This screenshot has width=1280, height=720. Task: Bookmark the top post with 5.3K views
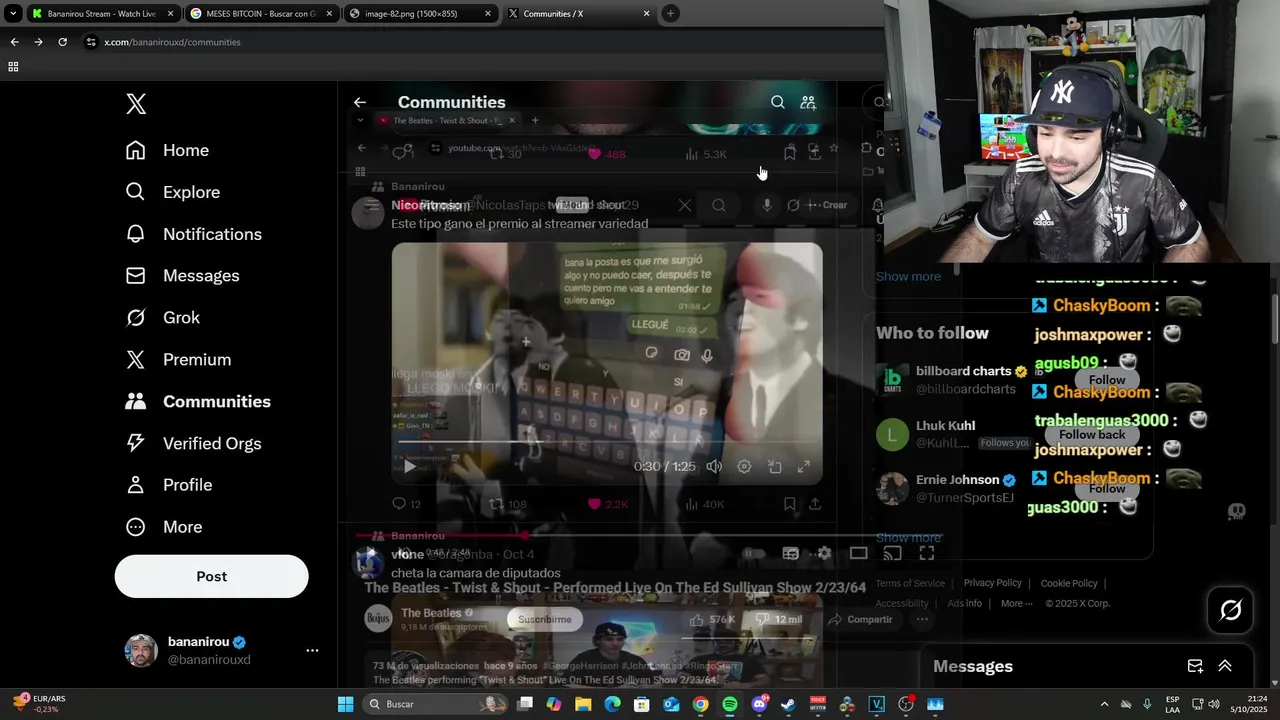click(789, 152)
